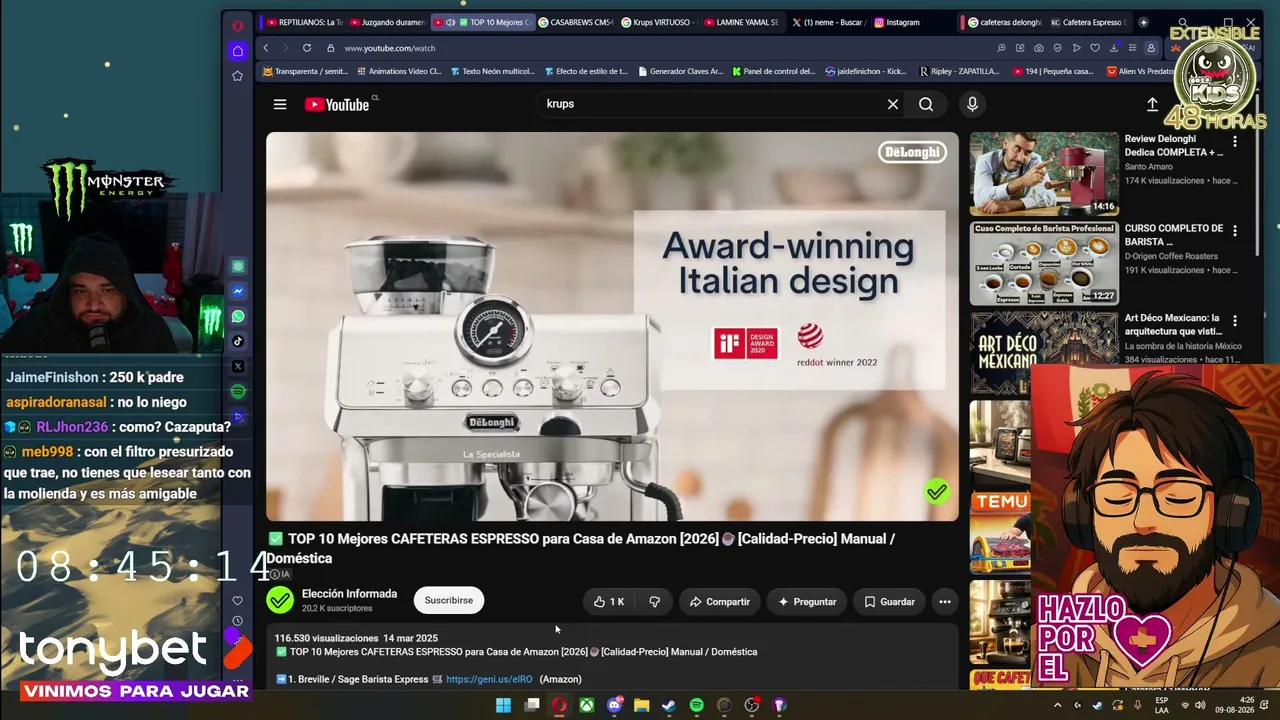Take page snapshot with camera icon
Screen dimensions: 1280x720
(x=1039, y=48)
